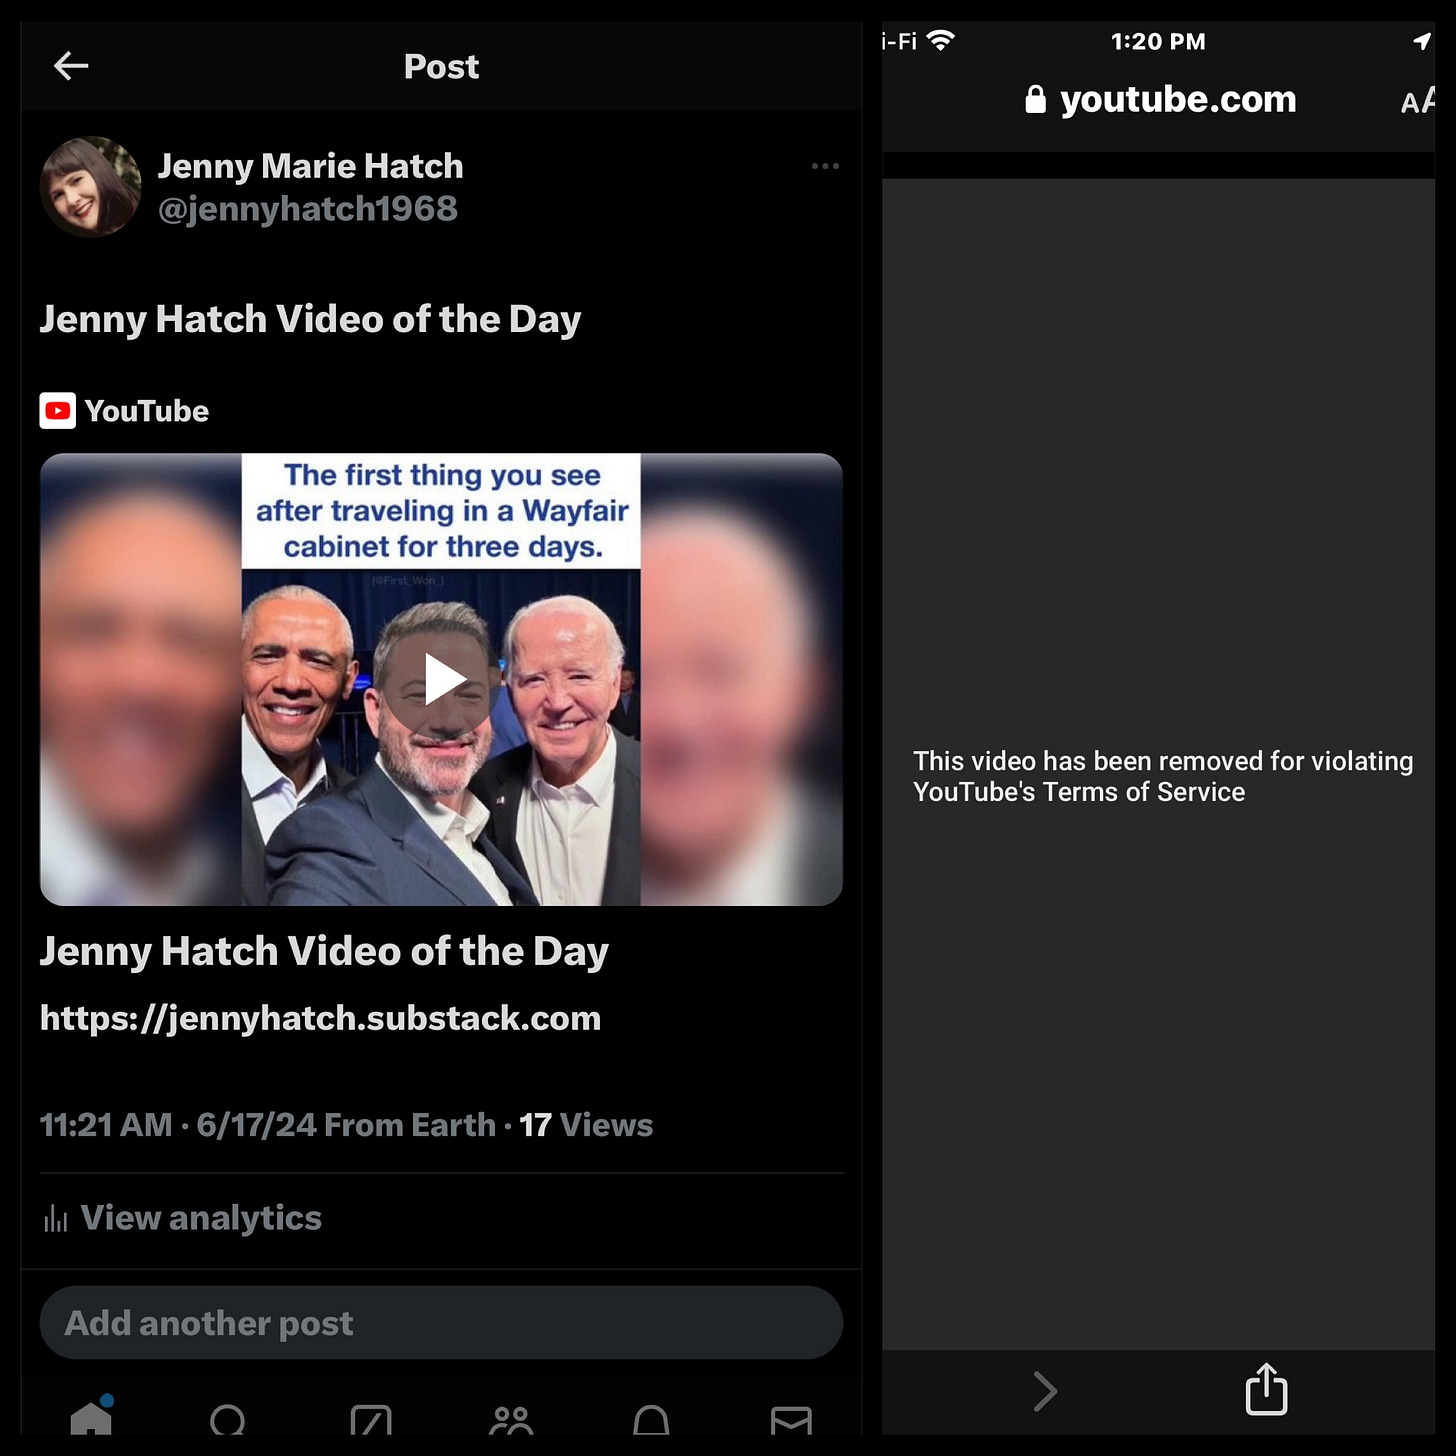Tap the 11:21 AM · 6/17/24 timestamp
1456x1456 pixels.
click(179, 1125)
